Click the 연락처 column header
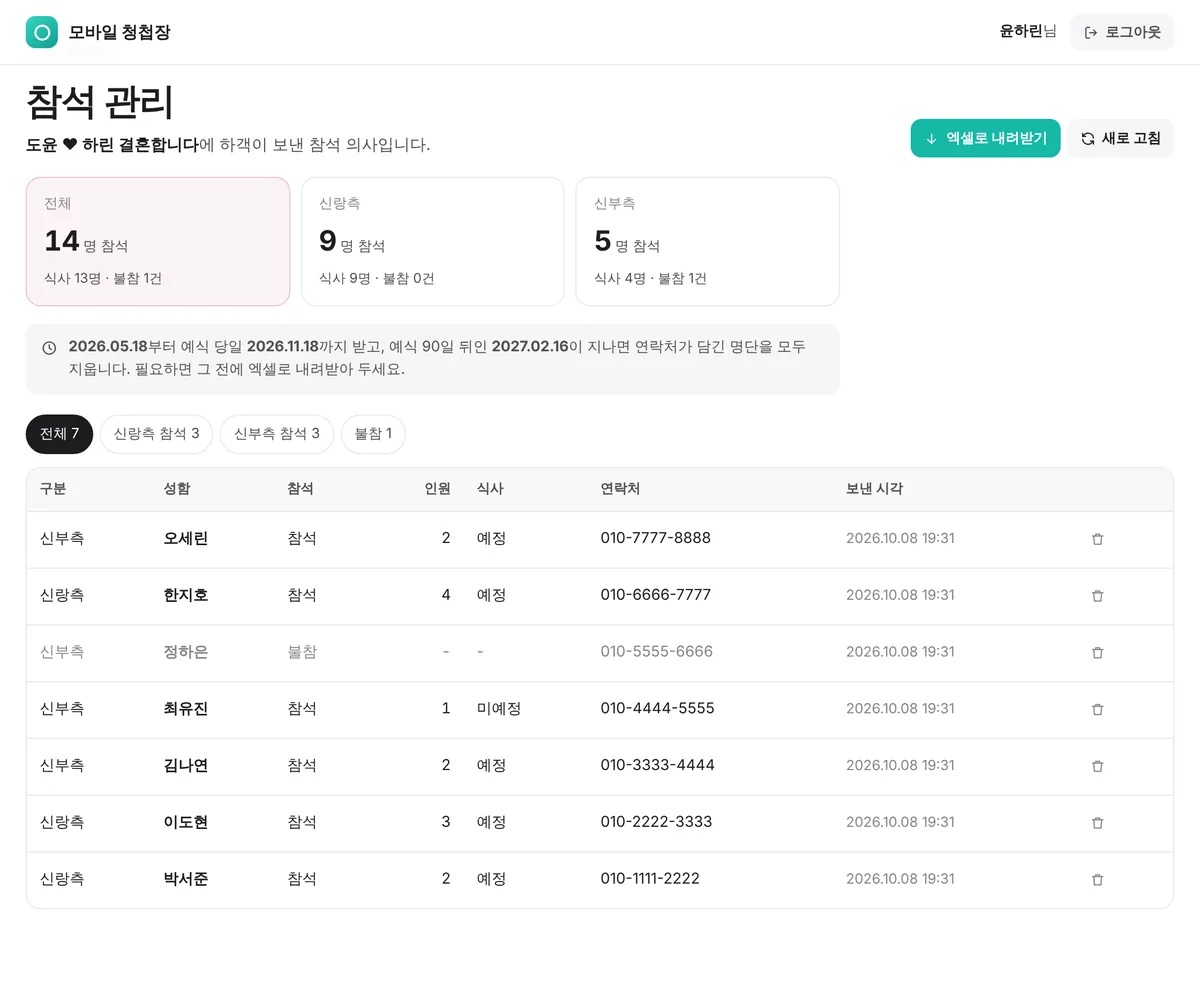The image size is (1200, 995). [620, 489]
